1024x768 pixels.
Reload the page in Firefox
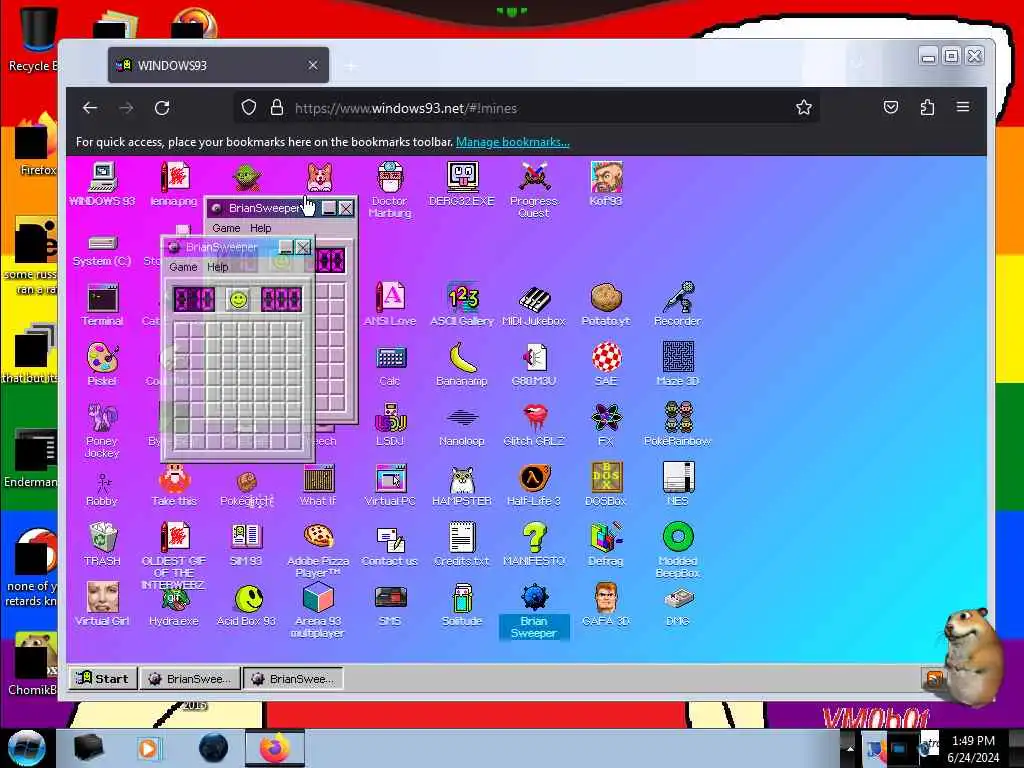pos(162,108)
